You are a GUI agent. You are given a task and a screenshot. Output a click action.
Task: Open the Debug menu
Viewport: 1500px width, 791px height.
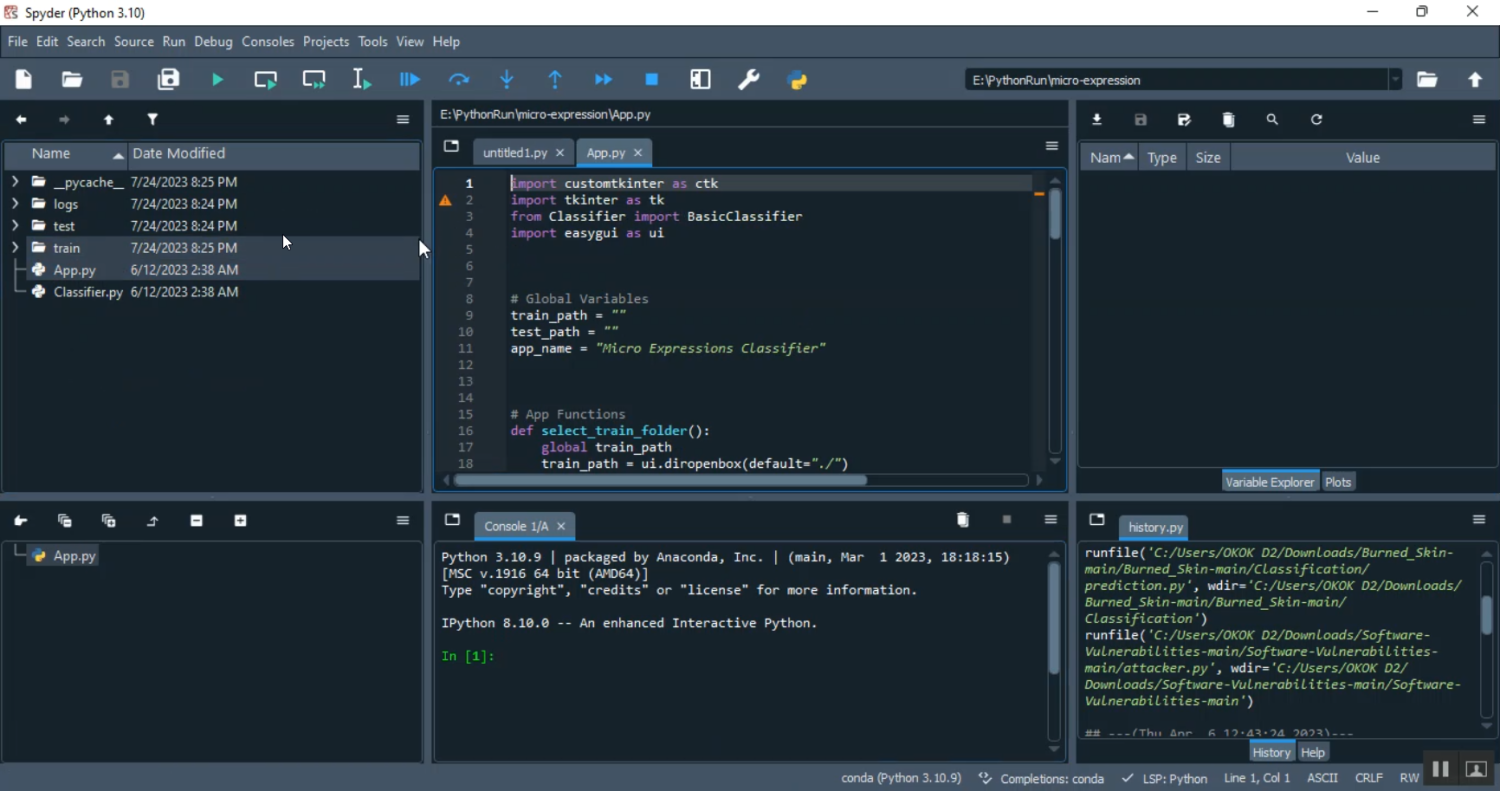[213, 42]
